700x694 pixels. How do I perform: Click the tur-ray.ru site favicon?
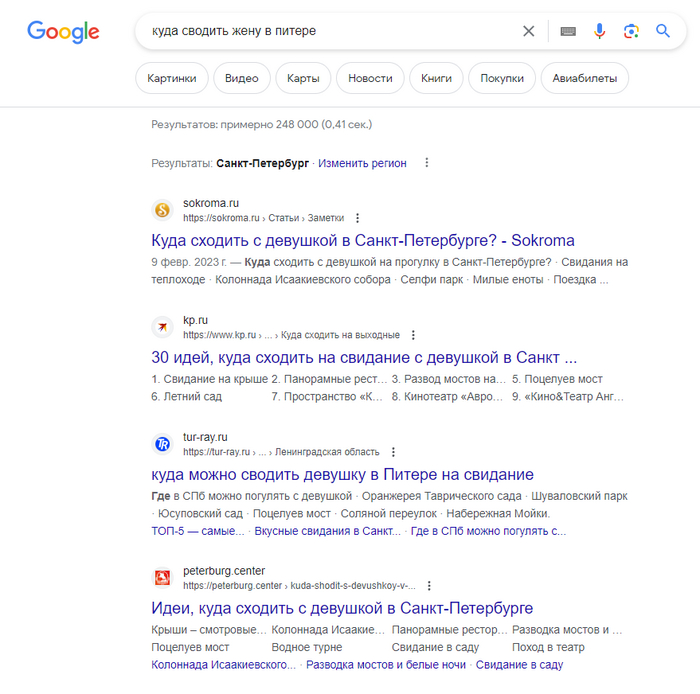(x=162, y=444)
